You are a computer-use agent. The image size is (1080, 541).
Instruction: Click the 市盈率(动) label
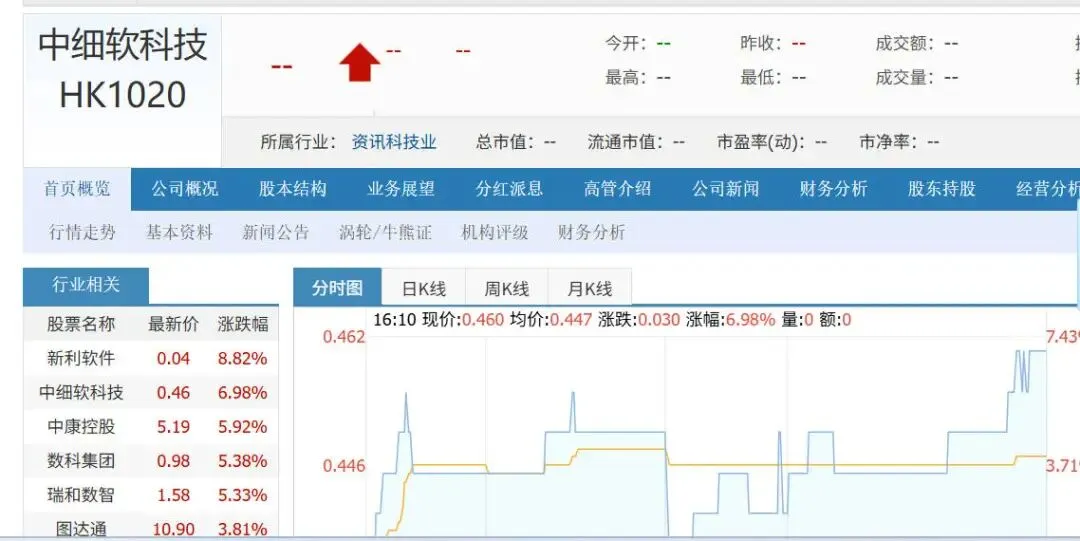761,142
